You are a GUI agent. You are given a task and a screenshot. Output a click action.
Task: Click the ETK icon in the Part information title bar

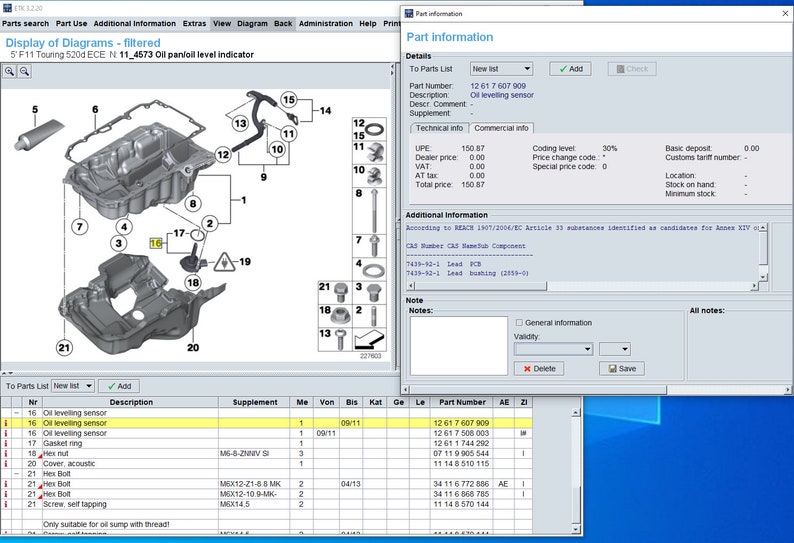[409, 14]
